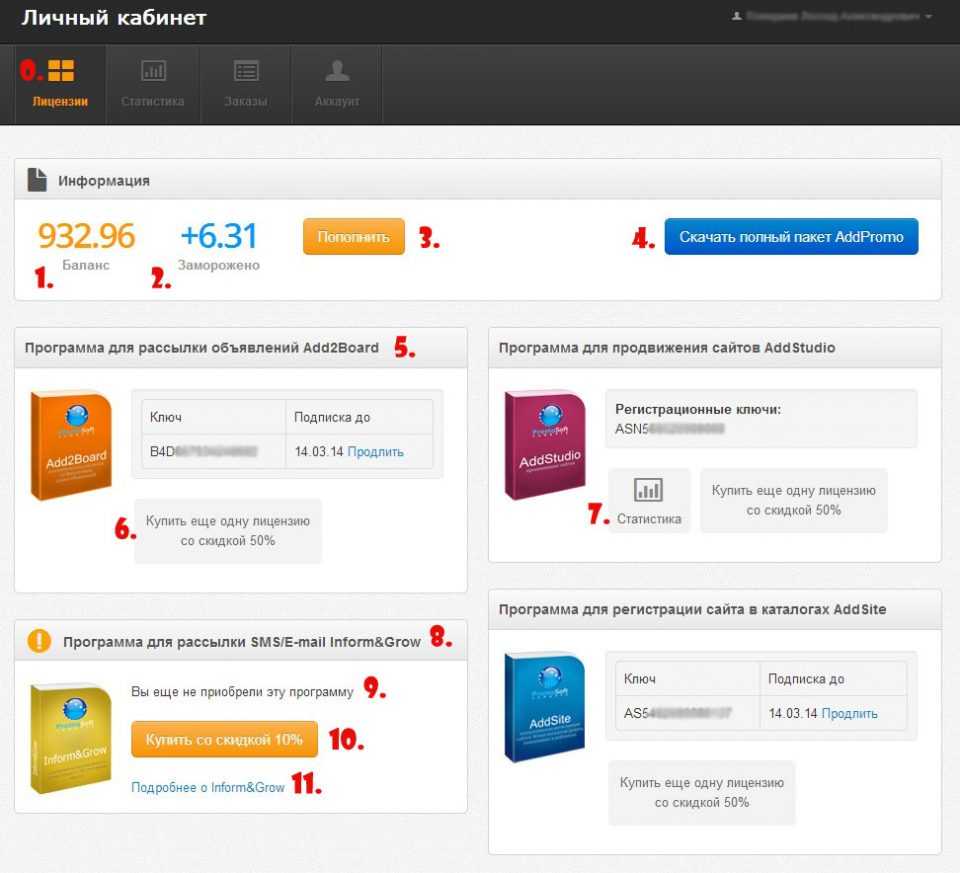Click the Статистика chart icon in navigation
The height and width of the screenshot is (873, 960).
[x=153, y=71]
